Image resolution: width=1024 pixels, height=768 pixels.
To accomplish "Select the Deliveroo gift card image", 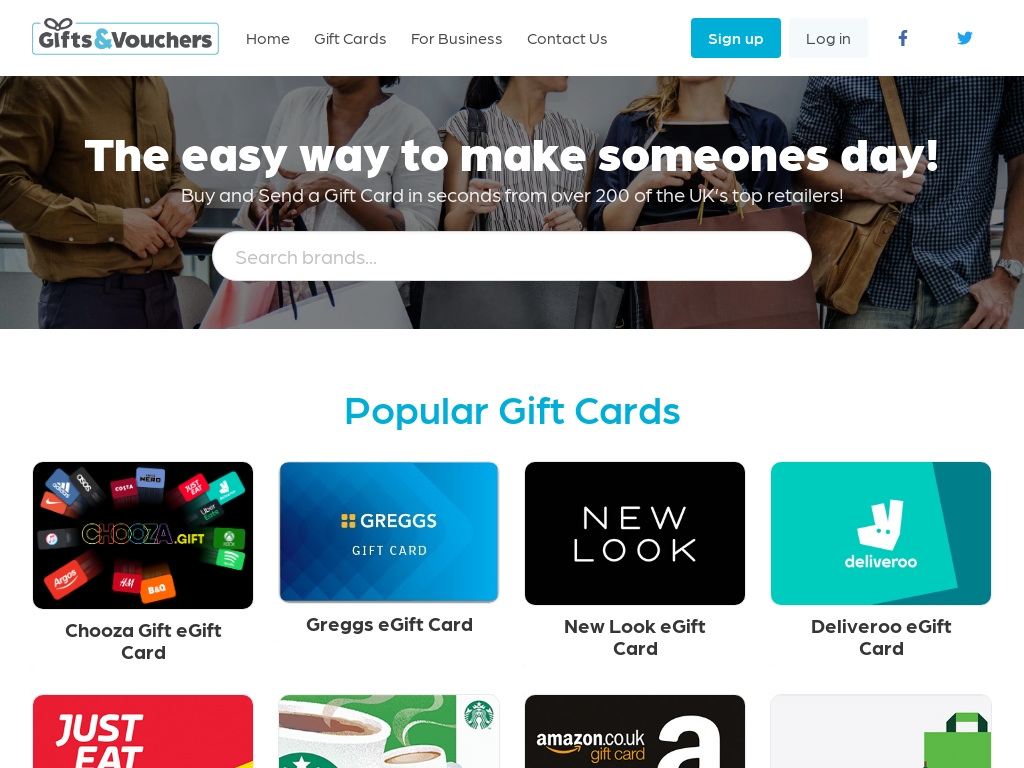I will (x=880, y=534).
